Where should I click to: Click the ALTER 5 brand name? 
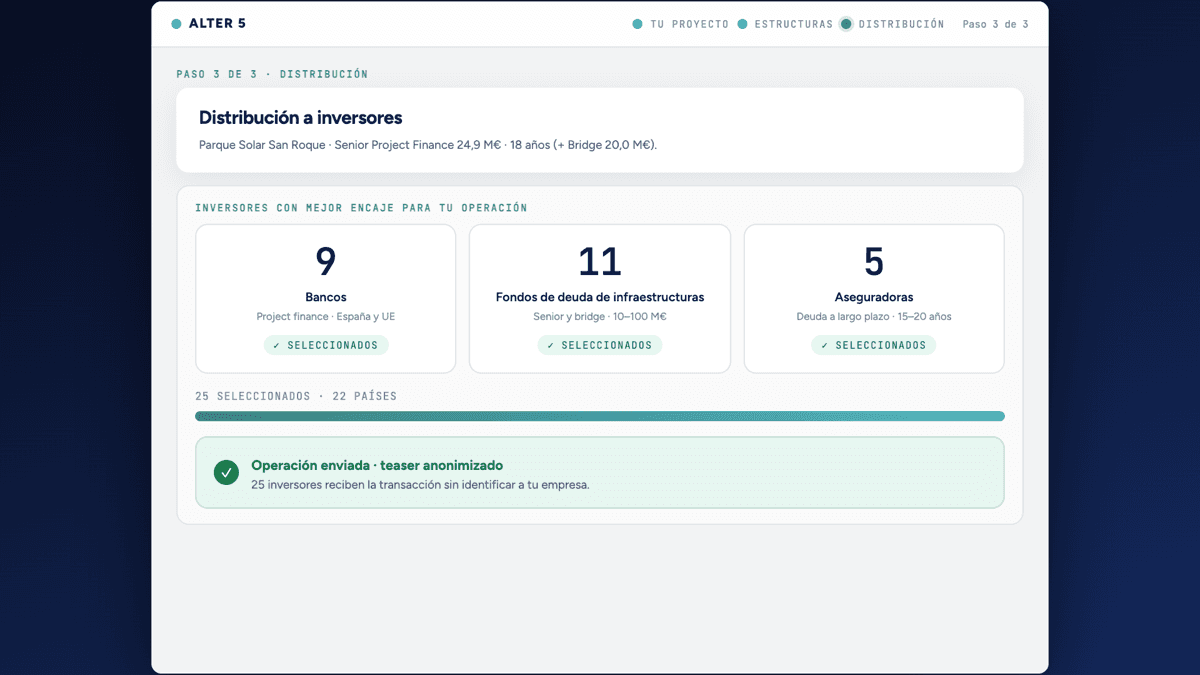click(x=217, y=24)
